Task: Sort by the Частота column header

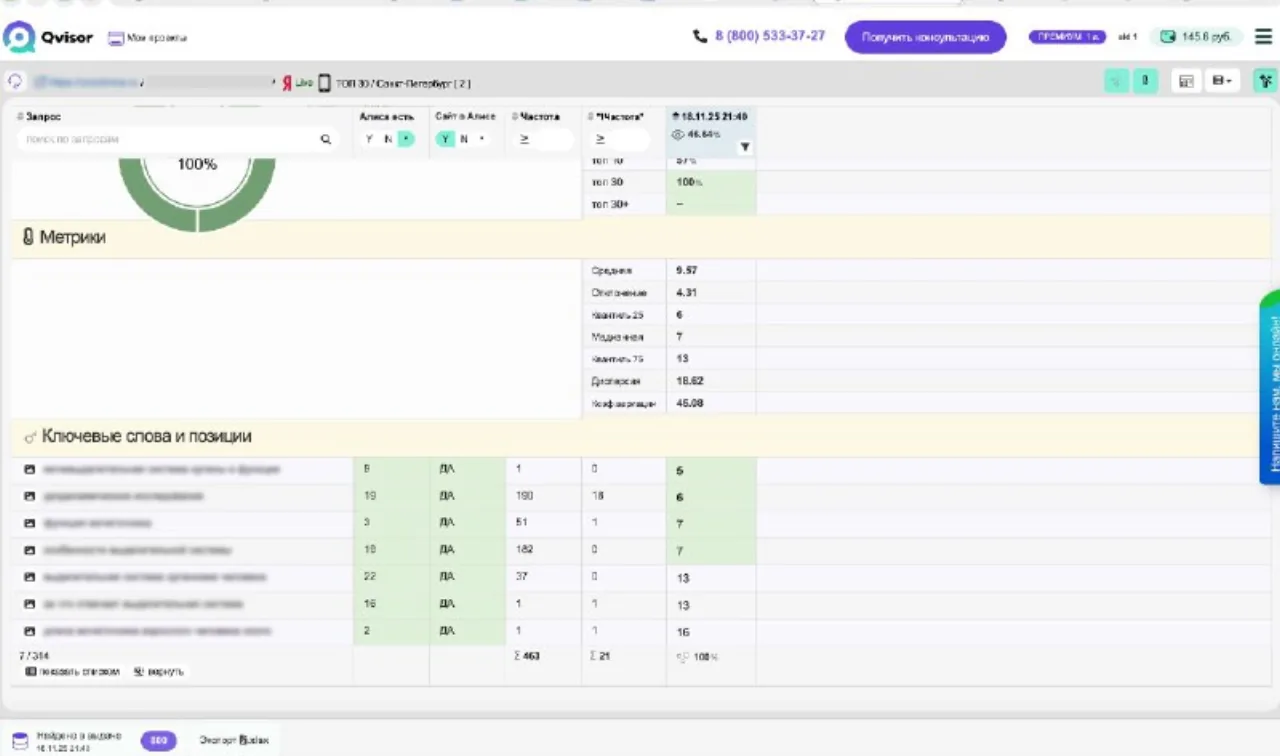Action: [x=536, y=117]
